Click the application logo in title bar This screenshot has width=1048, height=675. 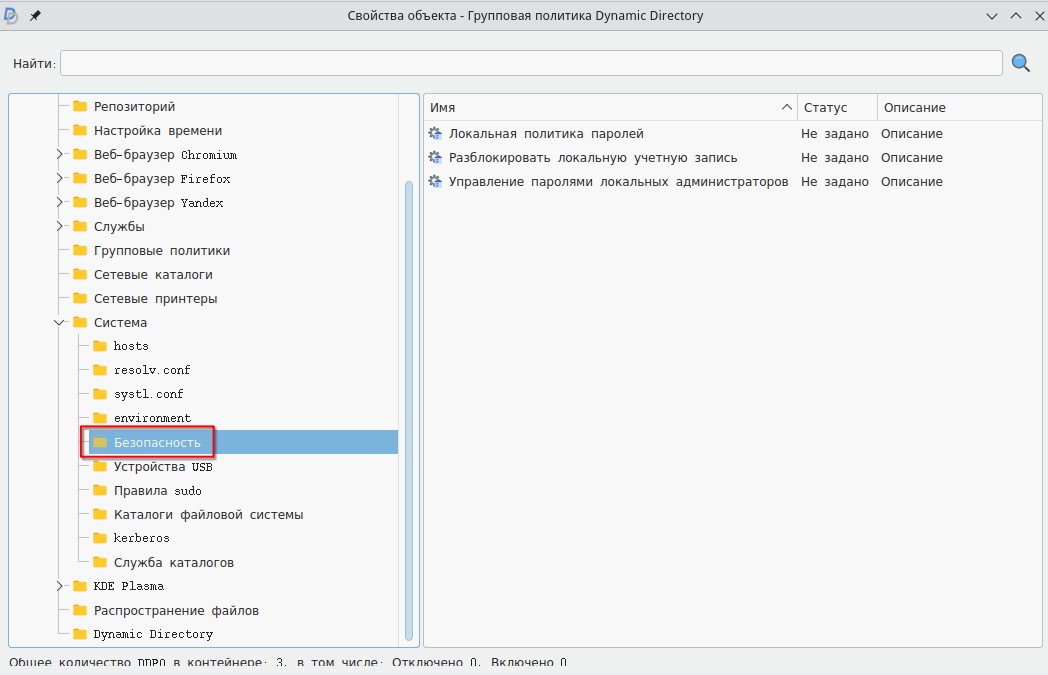coord(12,16)
